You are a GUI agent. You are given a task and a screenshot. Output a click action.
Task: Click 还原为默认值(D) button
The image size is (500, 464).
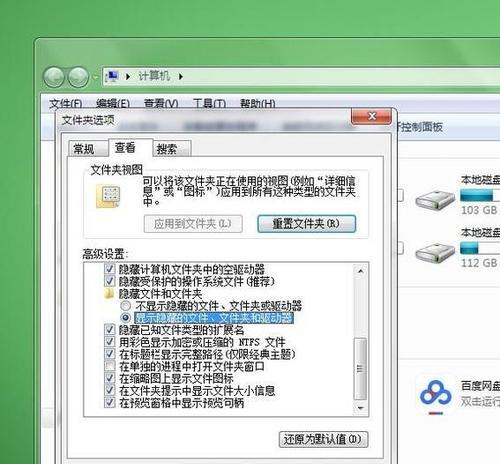323,439
